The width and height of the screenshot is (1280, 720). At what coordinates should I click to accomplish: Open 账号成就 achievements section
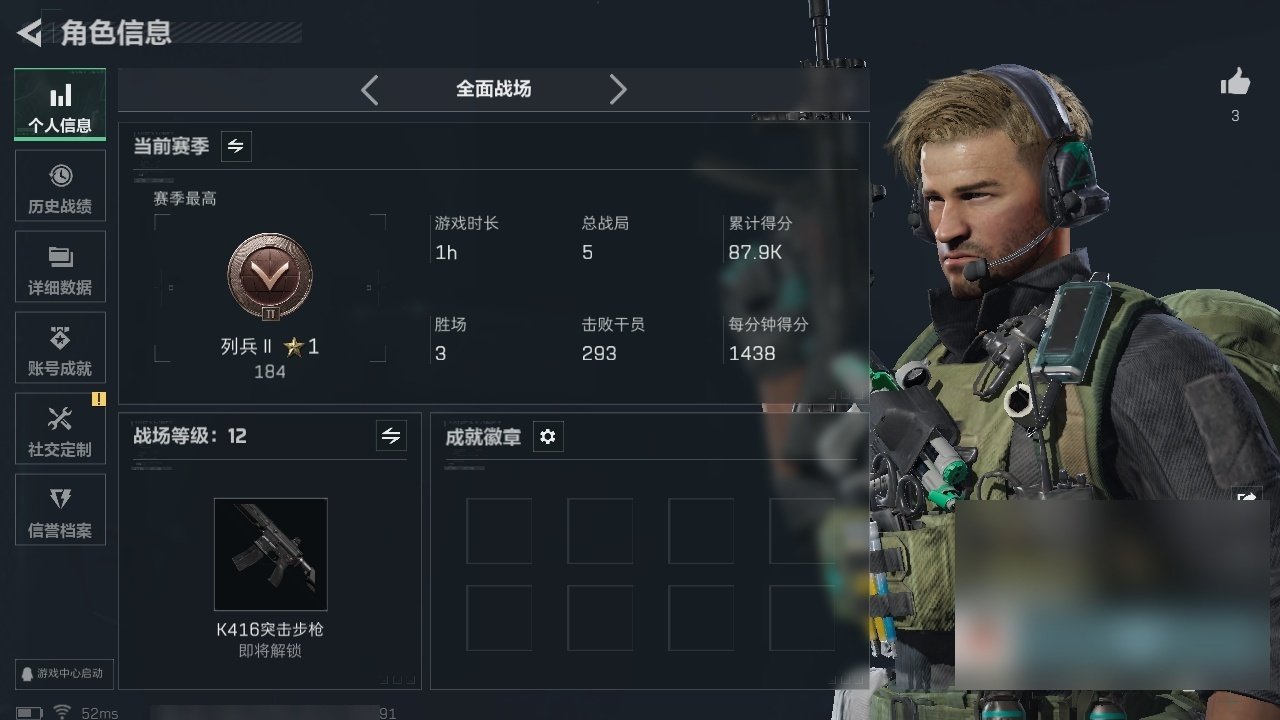[x=60, y=348]
